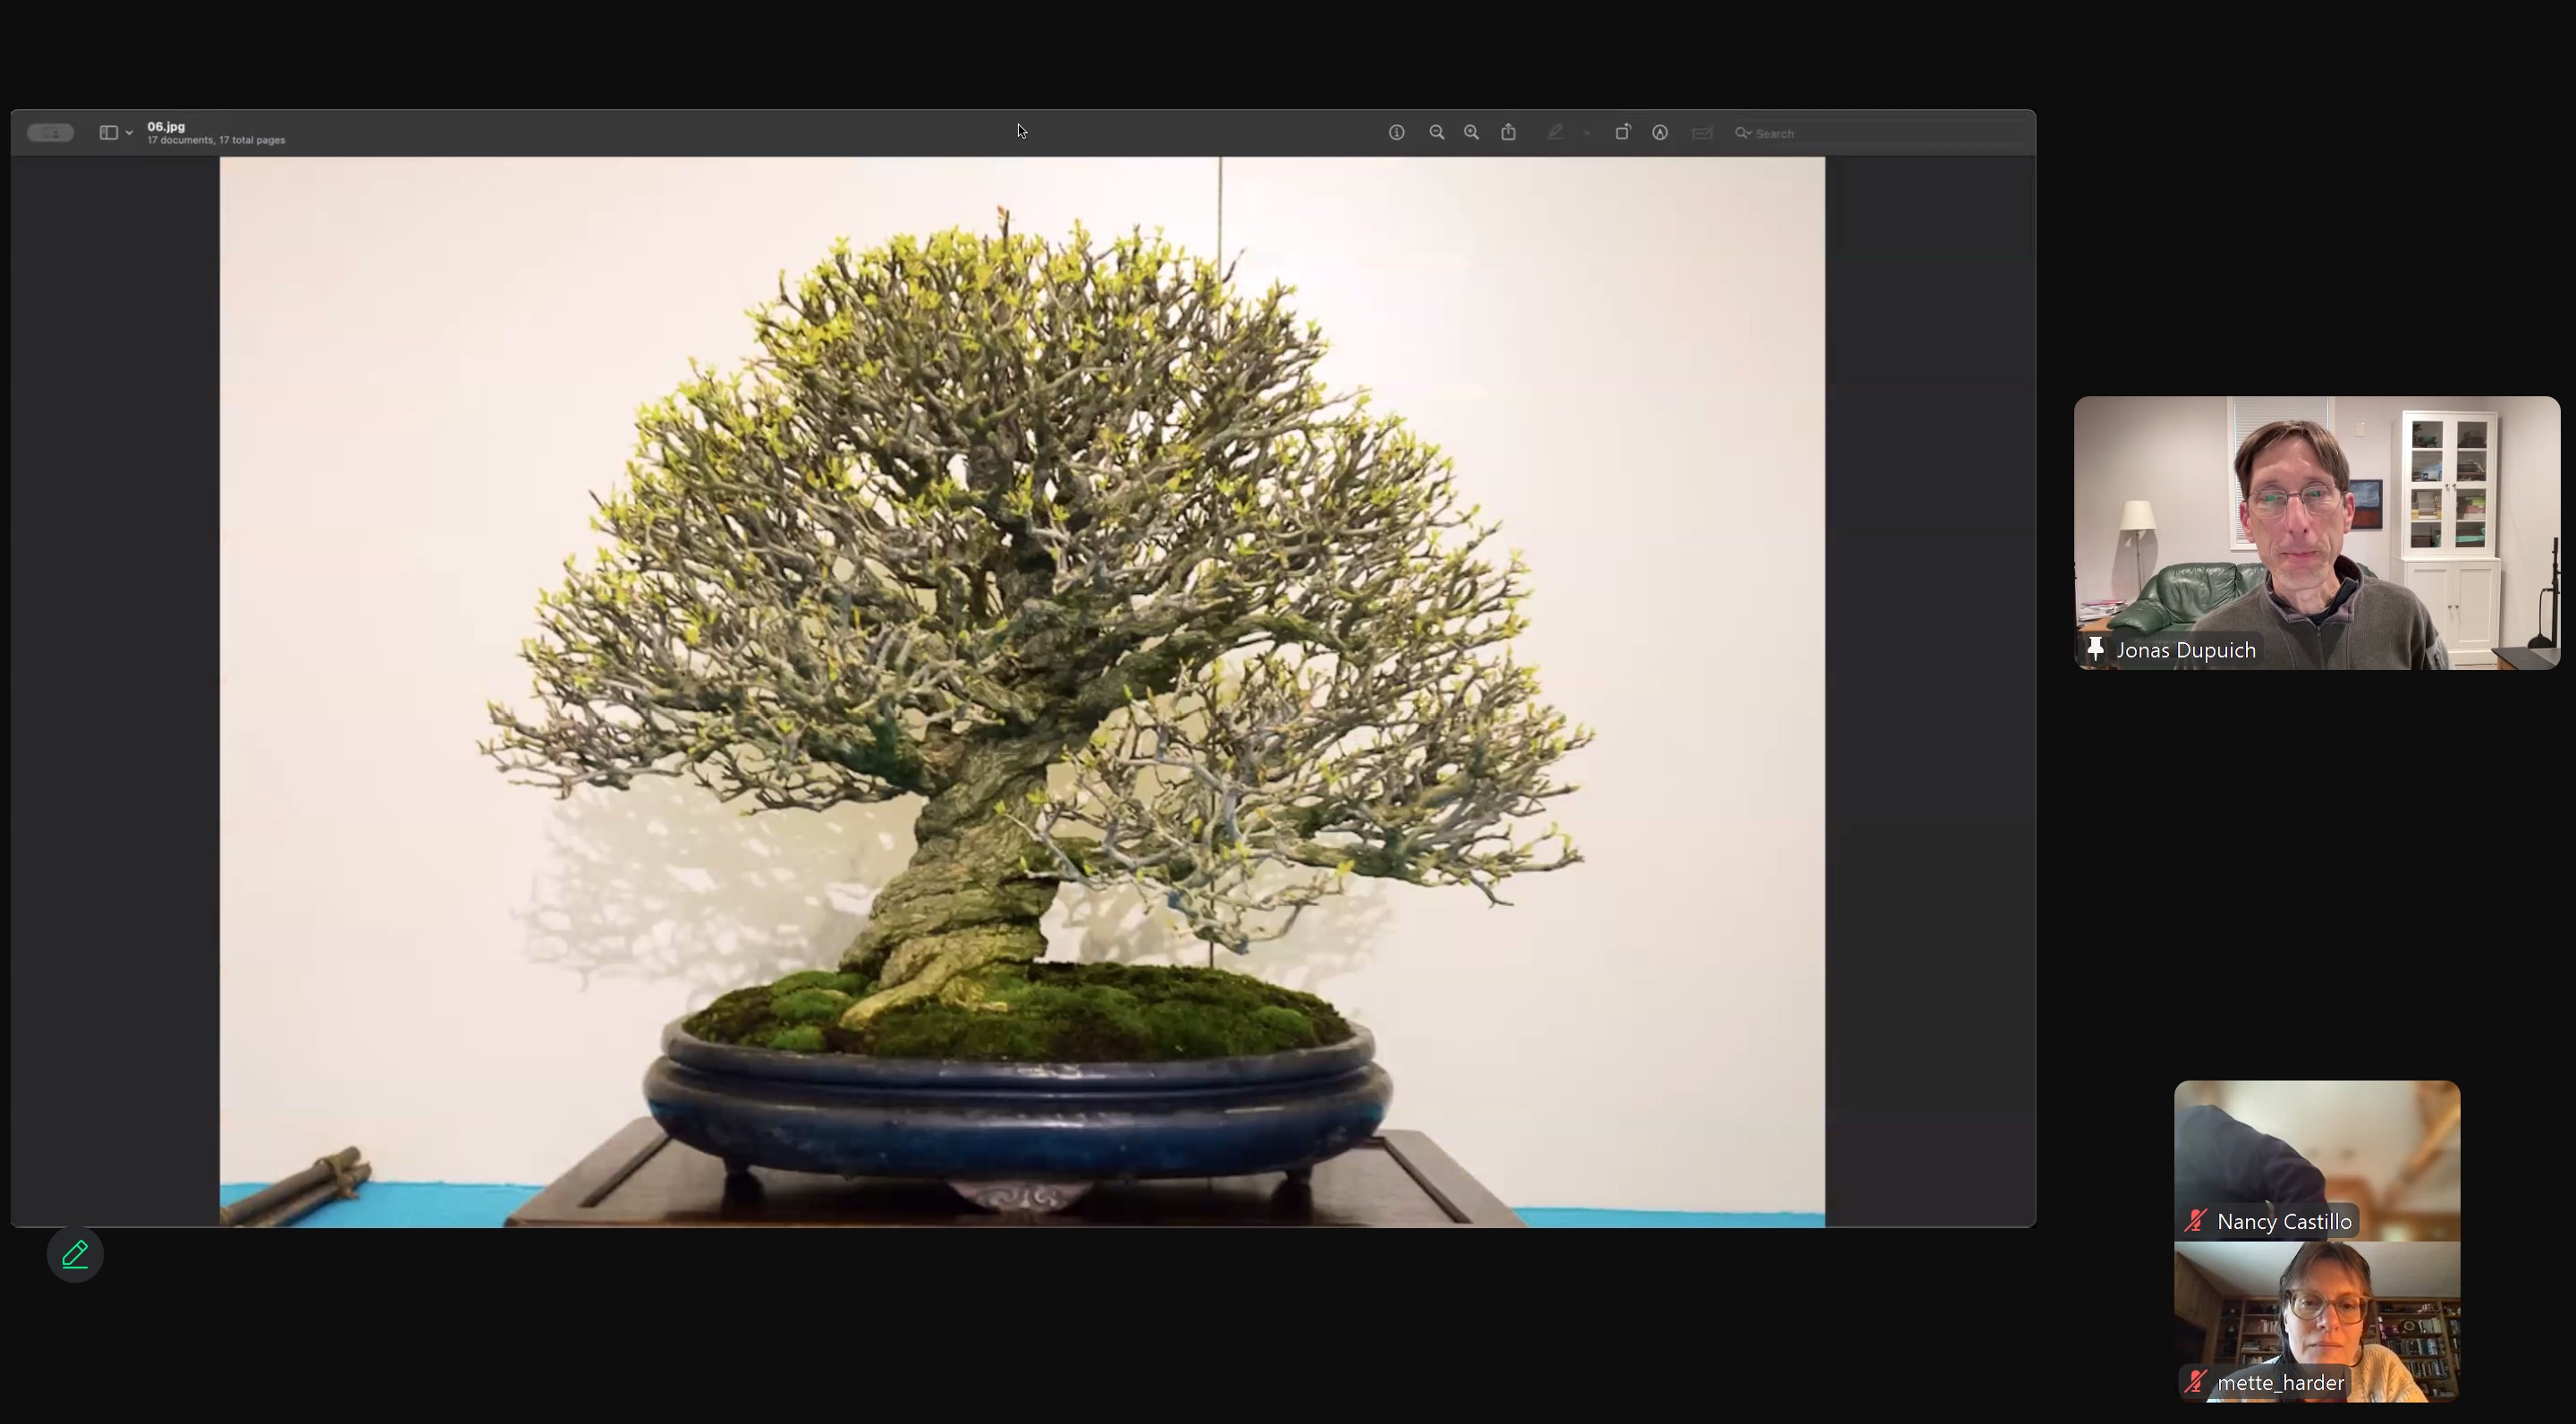Click the 06.jpg document title

(166, 126)
